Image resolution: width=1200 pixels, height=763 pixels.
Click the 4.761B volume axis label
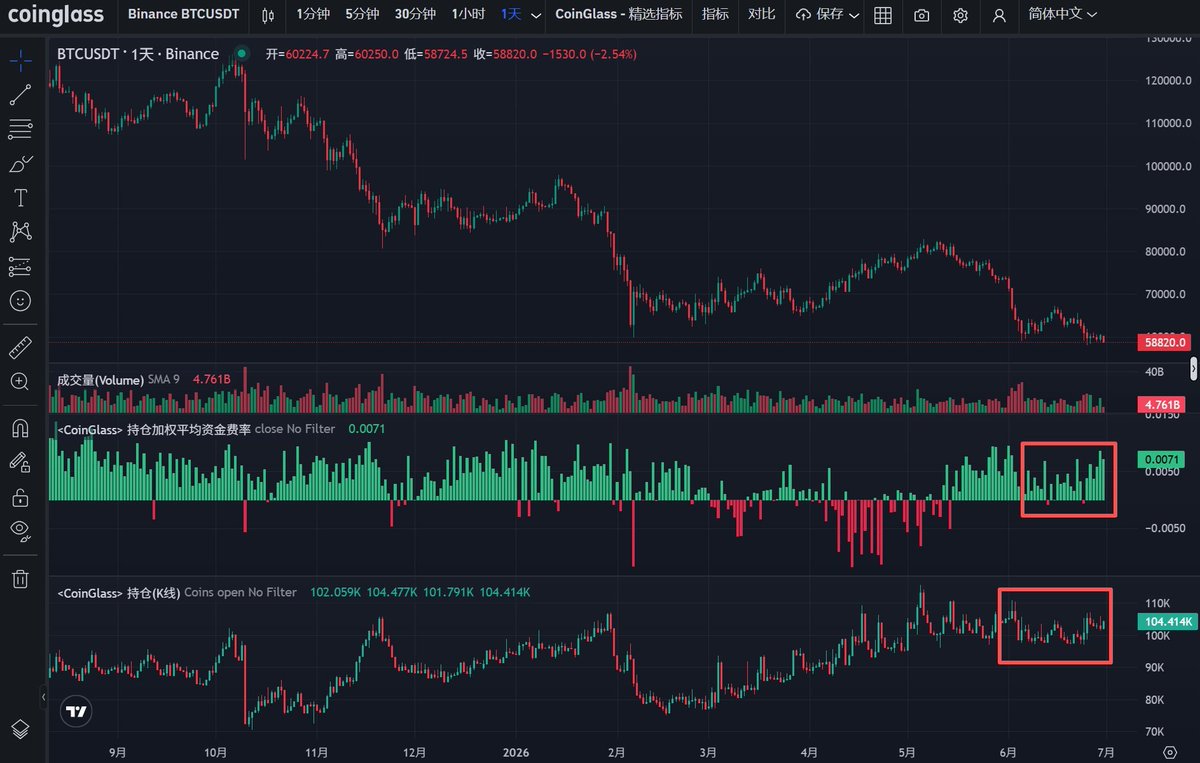pos(1163,404)
